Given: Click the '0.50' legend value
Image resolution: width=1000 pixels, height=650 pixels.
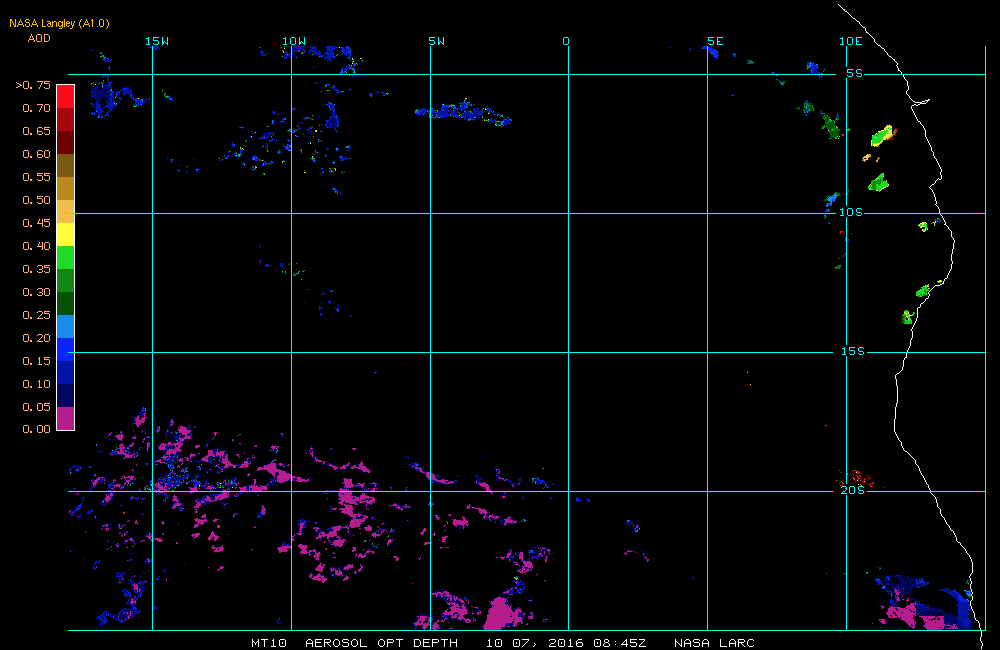Looking at the screenshot, I should 36,200.
